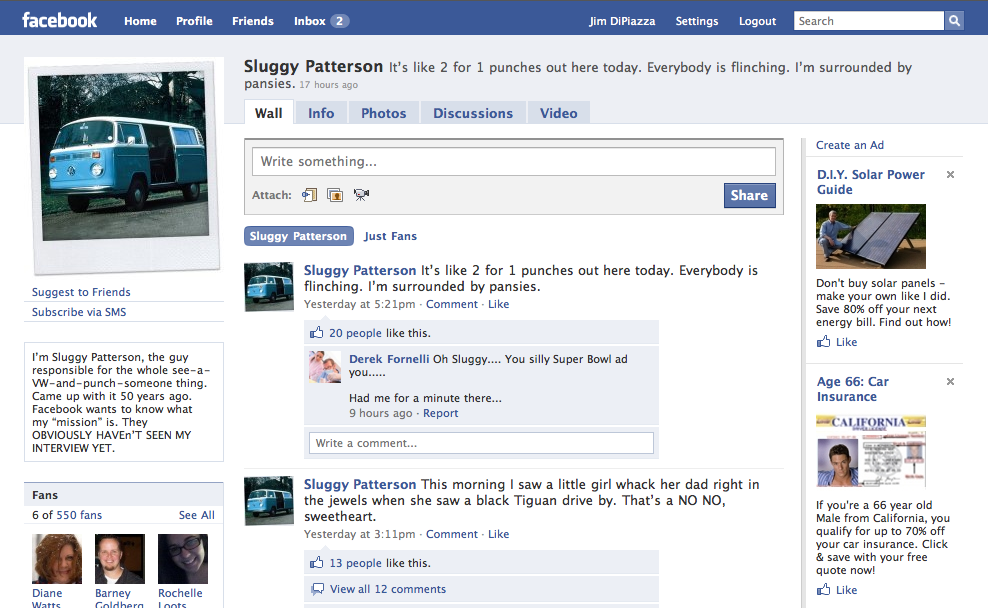
Task: Open the 13 people link
Action: point(355,563)
